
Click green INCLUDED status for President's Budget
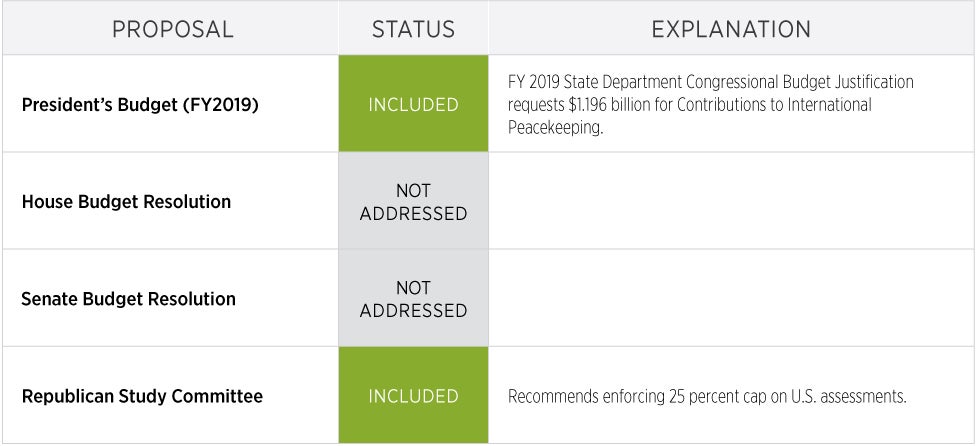(x=413, y=104)
